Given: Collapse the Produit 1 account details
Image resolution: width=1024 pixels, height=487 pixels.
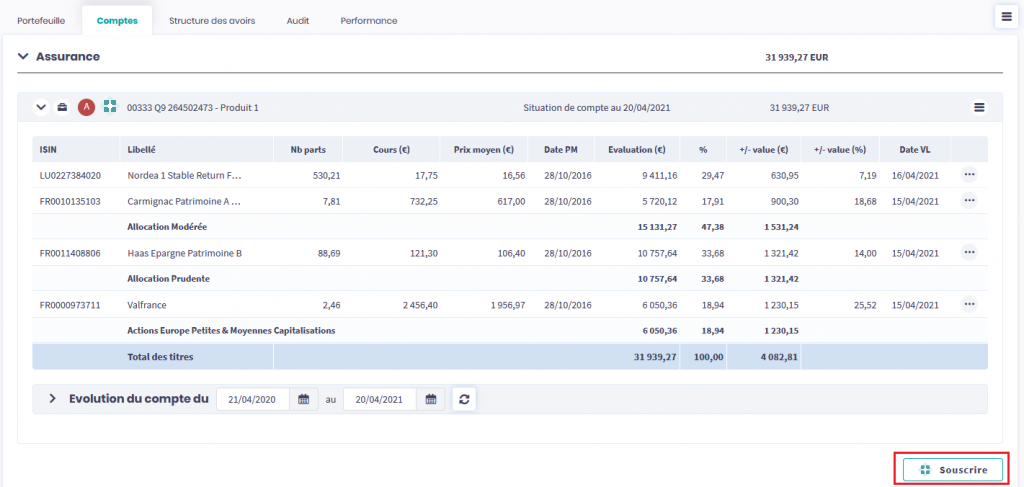Looking at the screenshot, I should click(41, 108).
